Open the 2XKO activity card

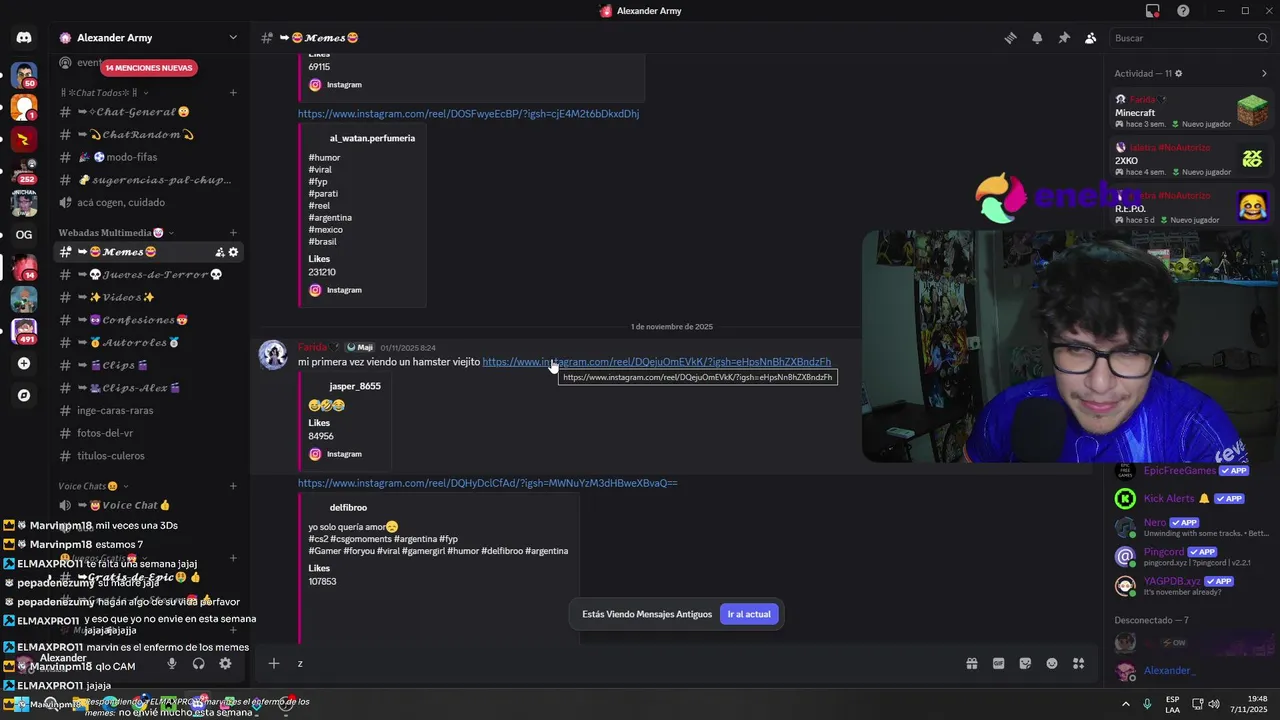point(1191,160)
